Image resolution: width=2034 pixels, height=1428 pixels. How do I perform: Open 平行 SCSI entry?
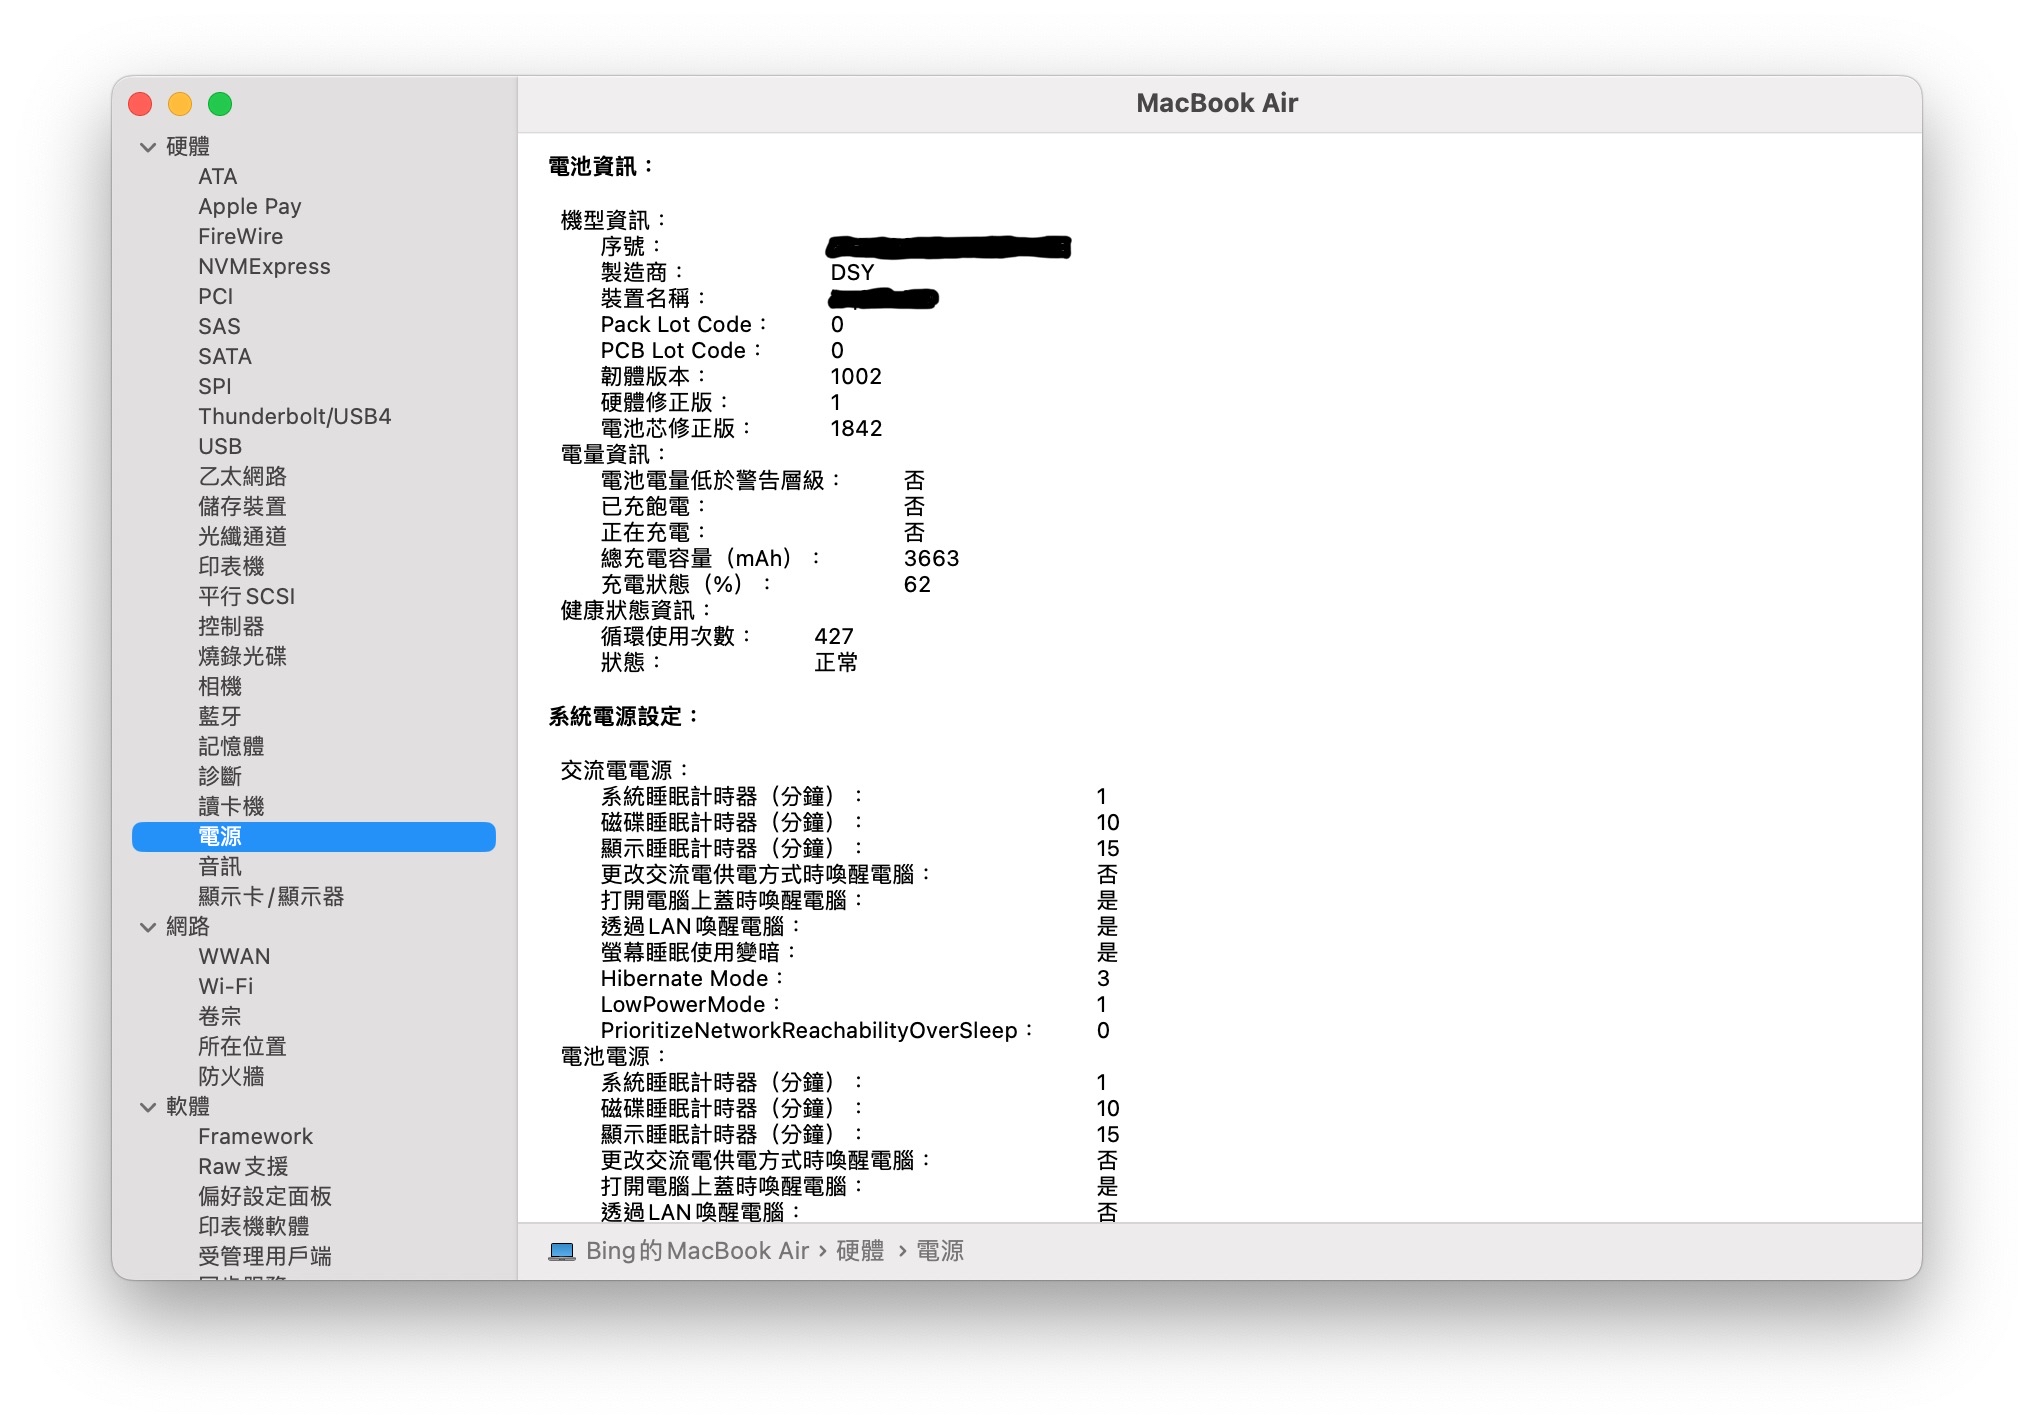coord(247,597)
